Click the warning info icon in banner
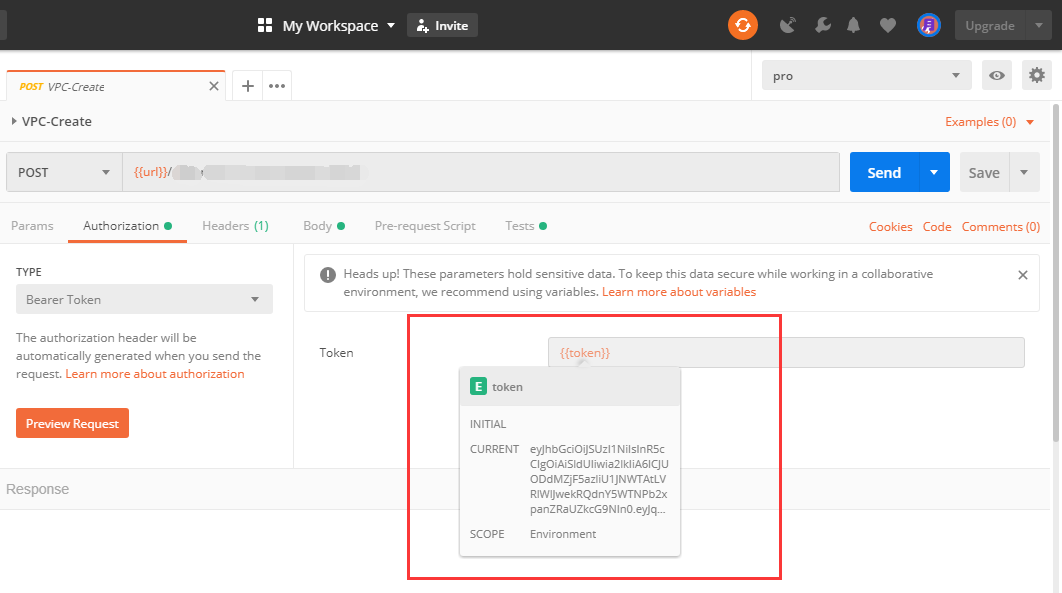The image size is (1062, 593). click(328, 275)
